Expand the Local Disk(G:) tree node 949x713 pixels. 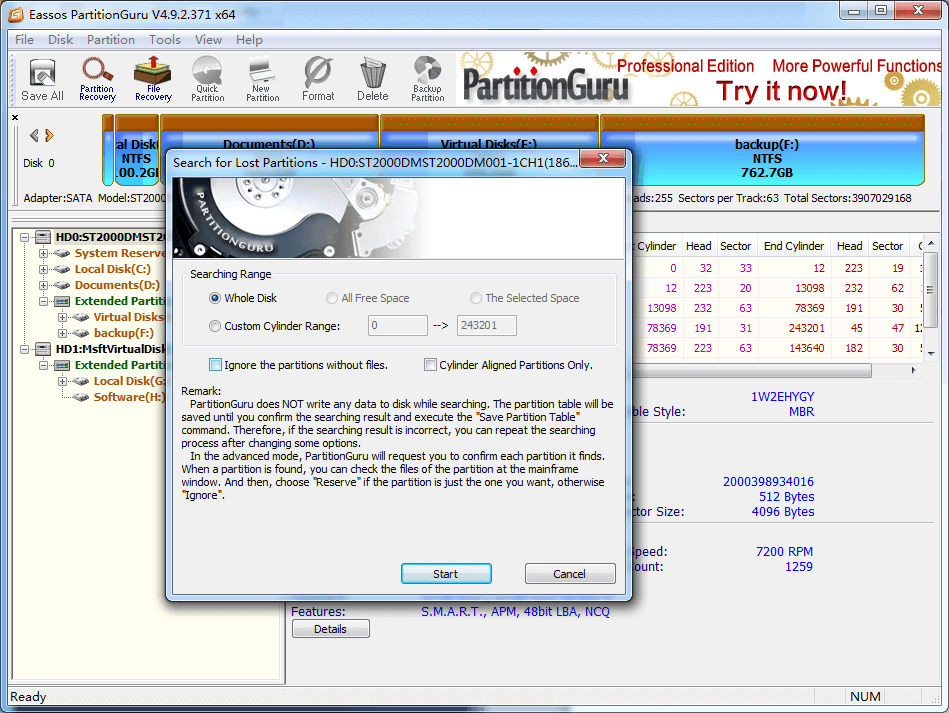pyautogui.click(x=62, y=381)
